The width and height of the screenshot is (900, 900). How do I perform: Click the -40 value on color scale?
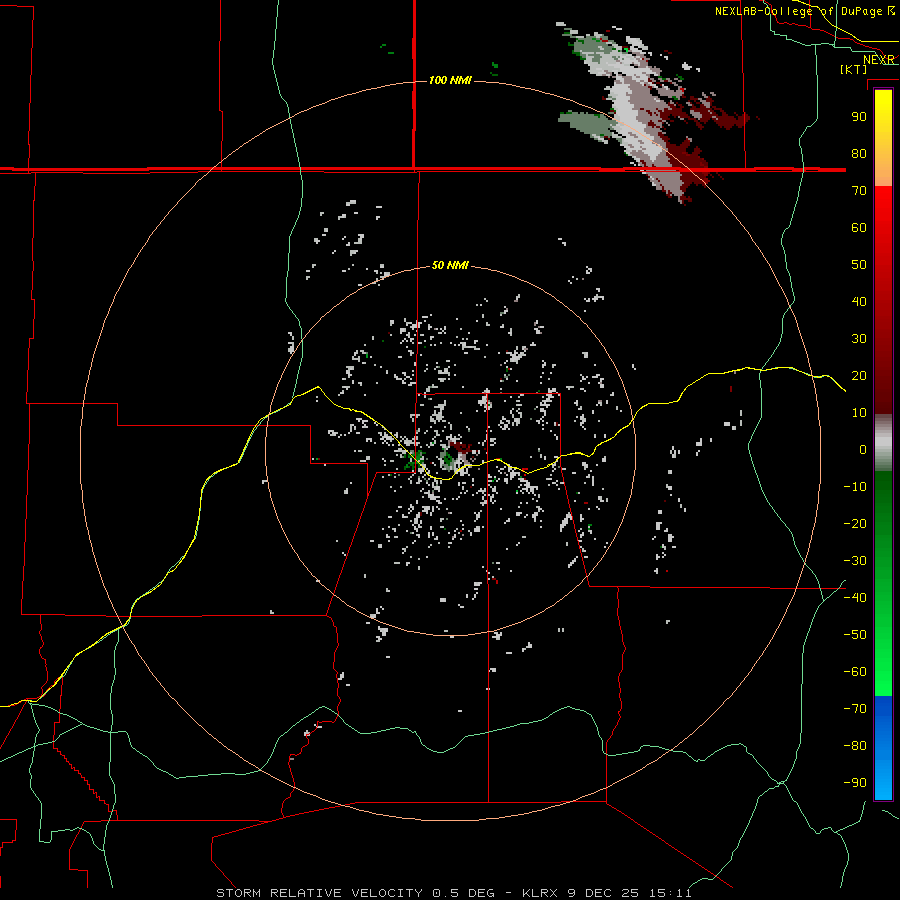click(x=855, y=598)
